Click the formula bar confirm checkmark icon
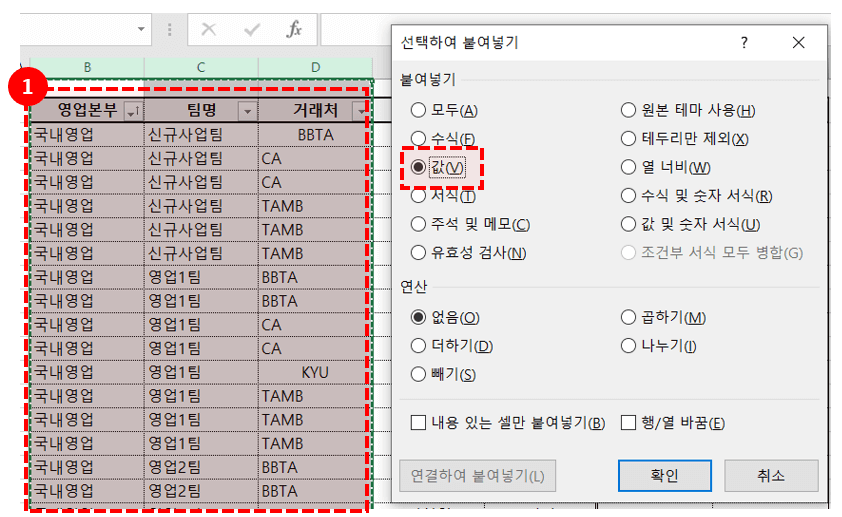The width and height of the screenshot is (842, 517). pyautogui.click(x=251, y=29)
